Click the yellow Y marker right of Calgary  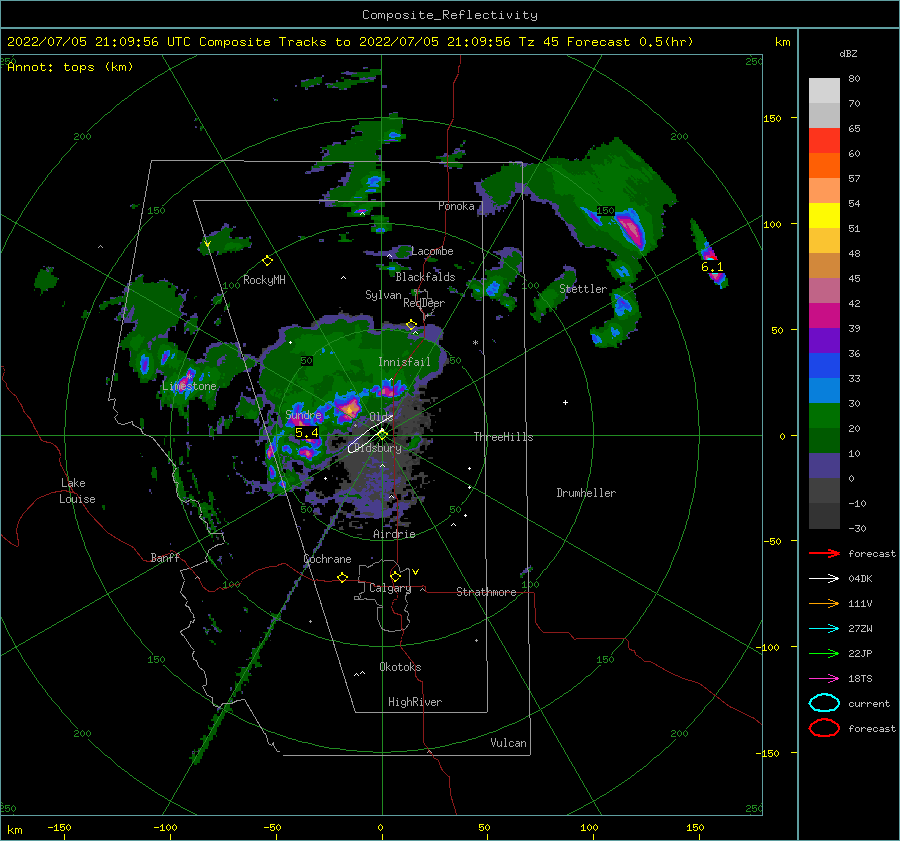click(x=415, y=572)
